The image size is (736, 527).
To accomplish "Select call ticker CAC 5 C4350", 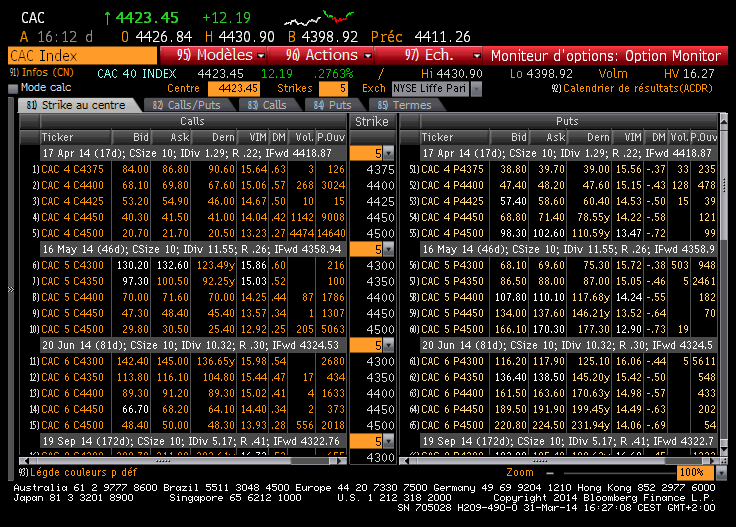I will 72,281.
